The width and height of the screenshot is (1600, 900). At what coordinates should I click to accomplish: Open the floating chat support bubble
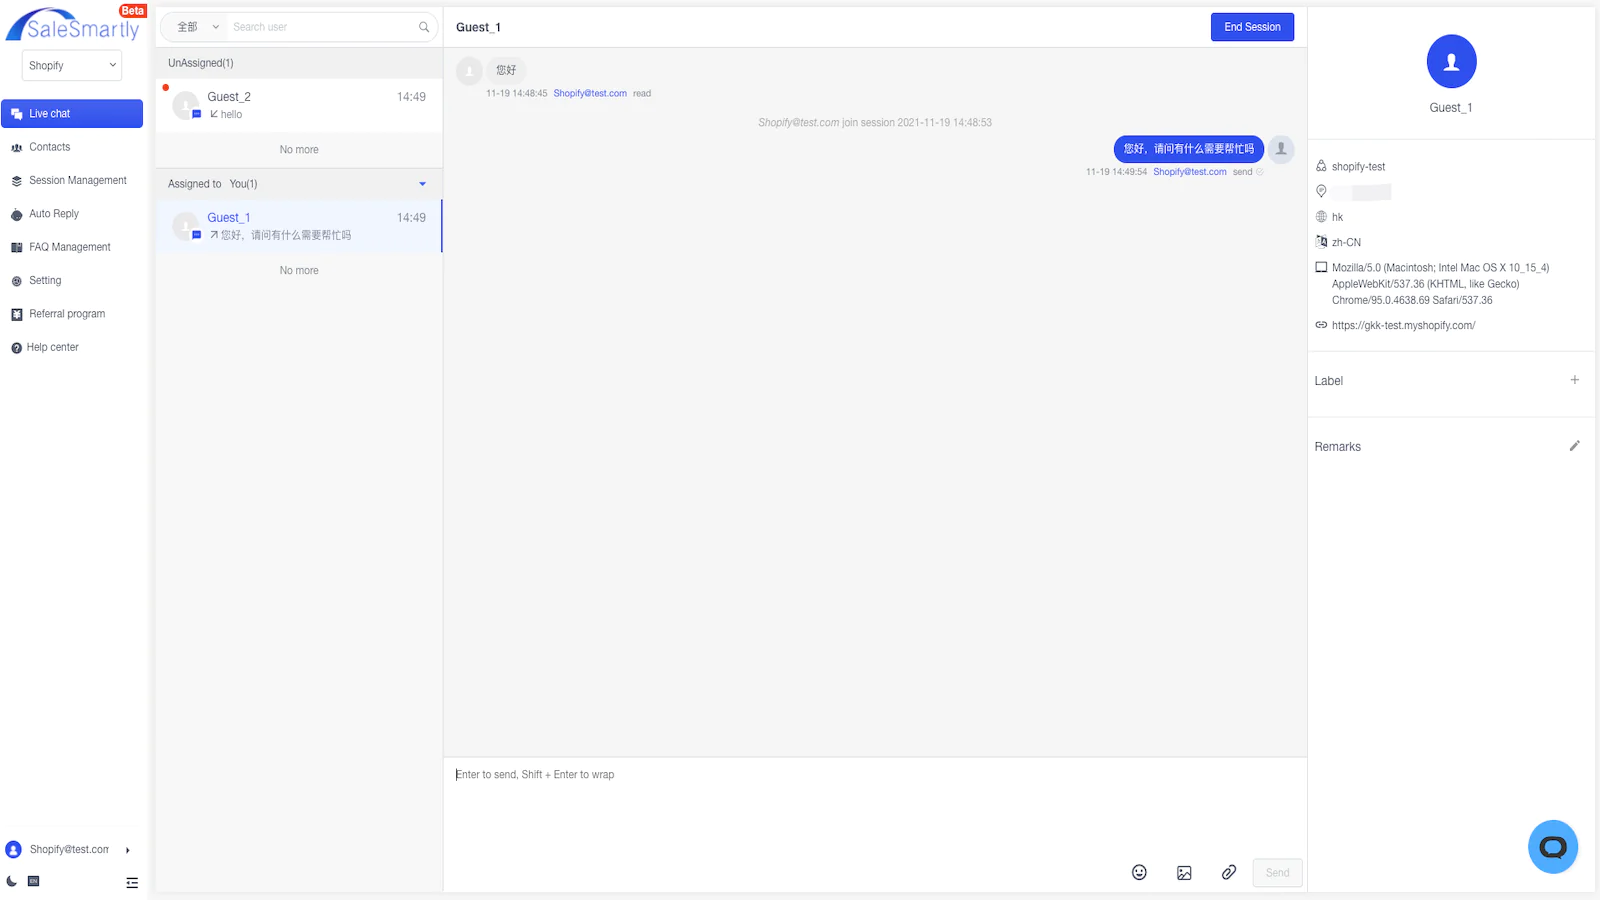pos(1552,847)
